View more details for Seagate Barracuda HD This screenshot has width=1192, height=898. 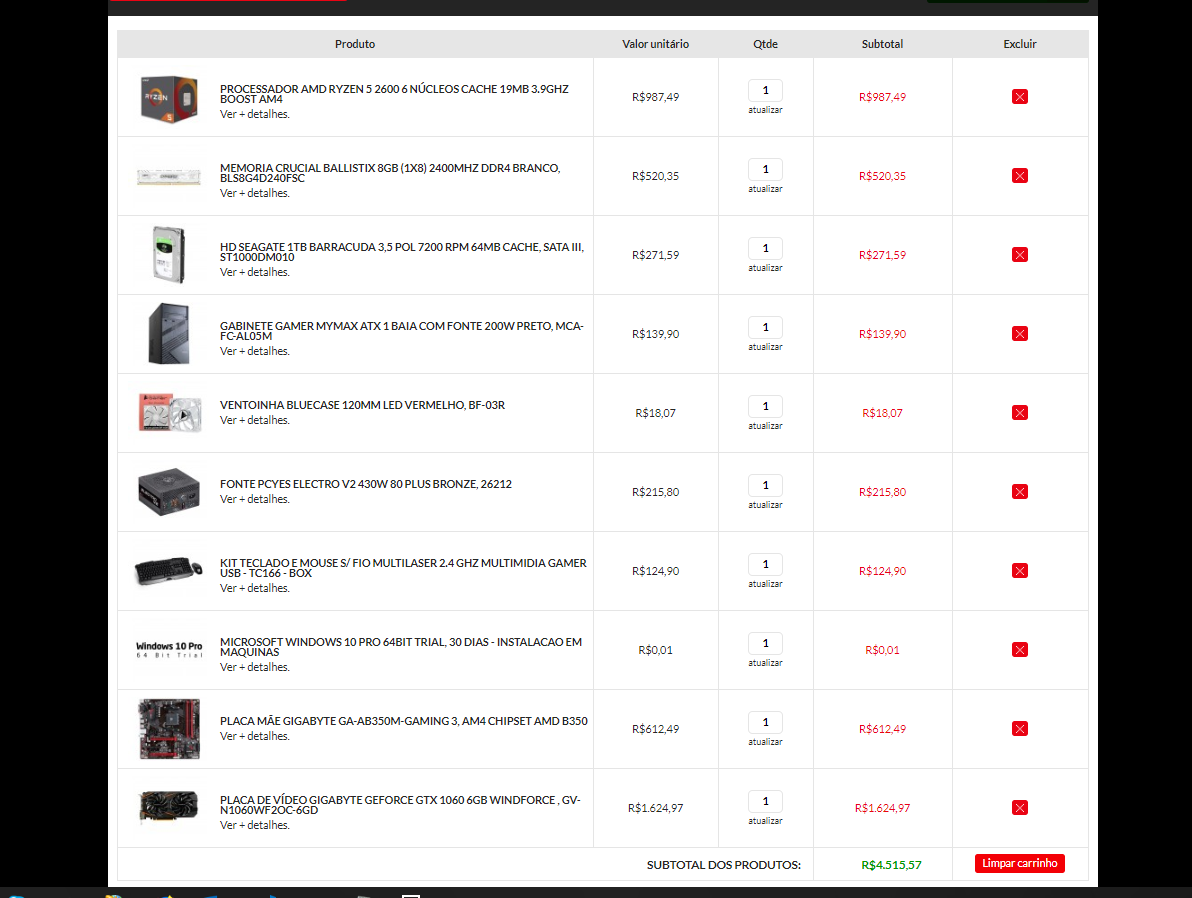[255, 272]
